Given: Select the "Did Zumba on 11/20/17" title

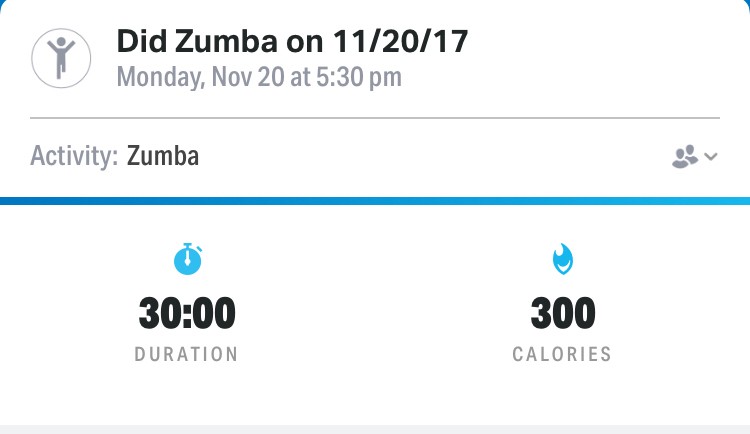Looking at the screenshot, I should [x=292, y=41].
